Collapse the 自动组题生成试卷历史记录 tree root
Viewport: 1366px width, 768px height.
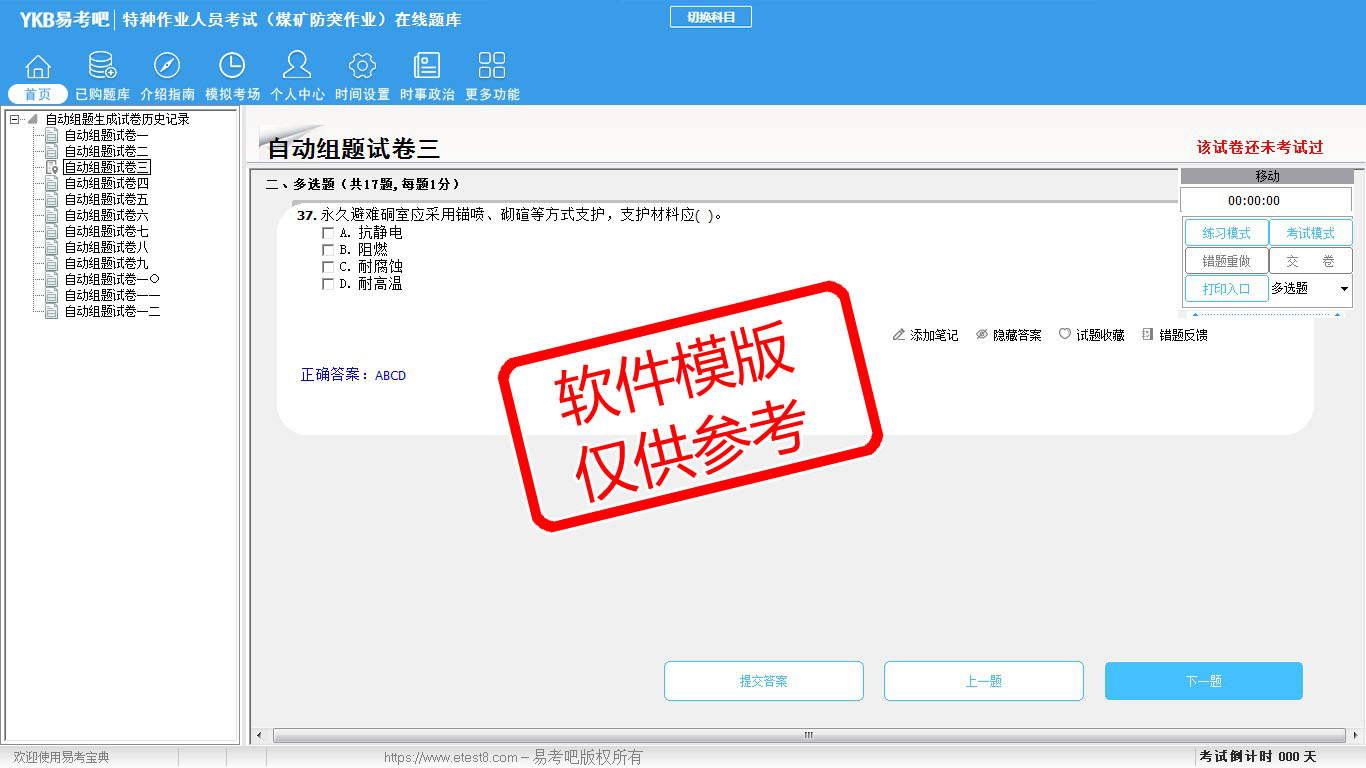point(14,119)
